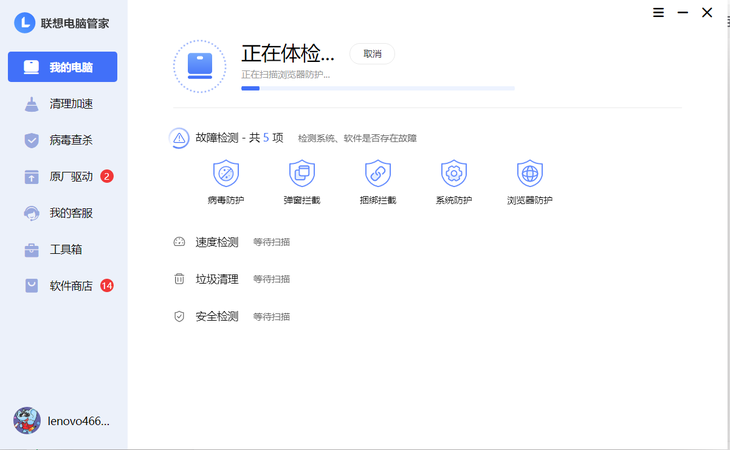Open the 工具箱 sidebar section
This screenshot has width=730, height=450.
point(62,249)
